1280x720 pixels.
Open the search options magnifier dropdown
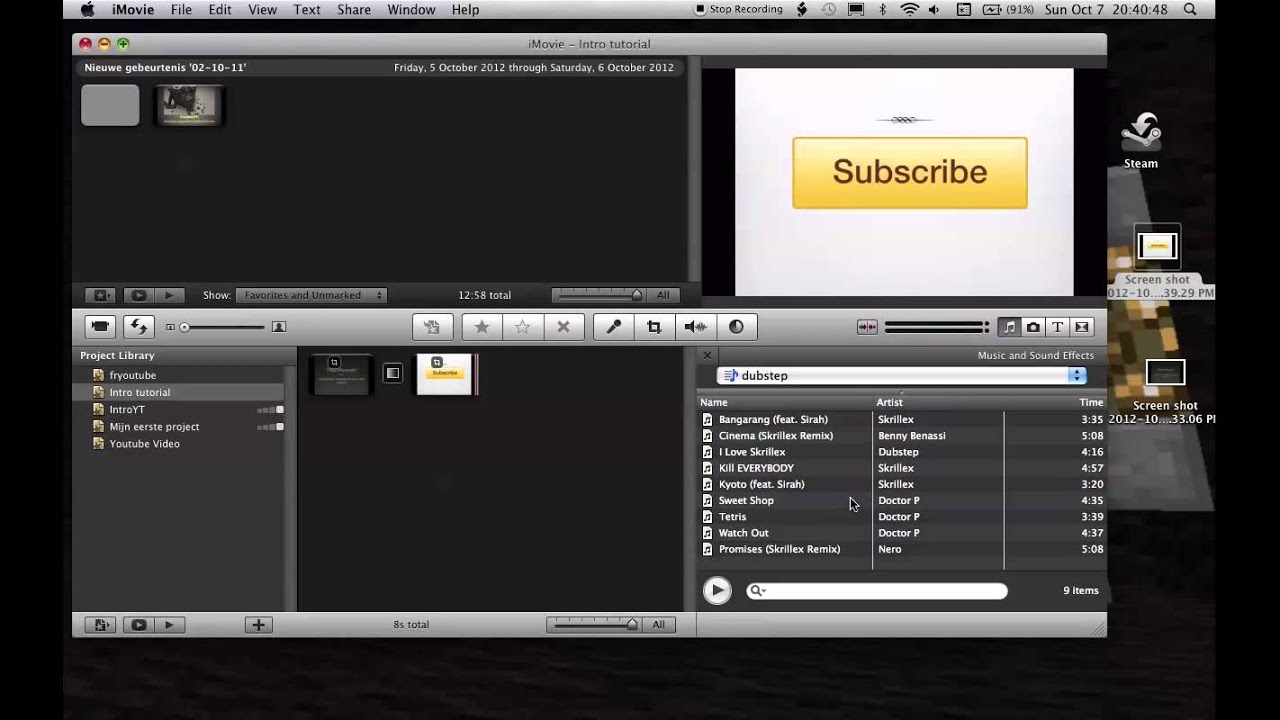pyautogui.click(x=758, y=591)
